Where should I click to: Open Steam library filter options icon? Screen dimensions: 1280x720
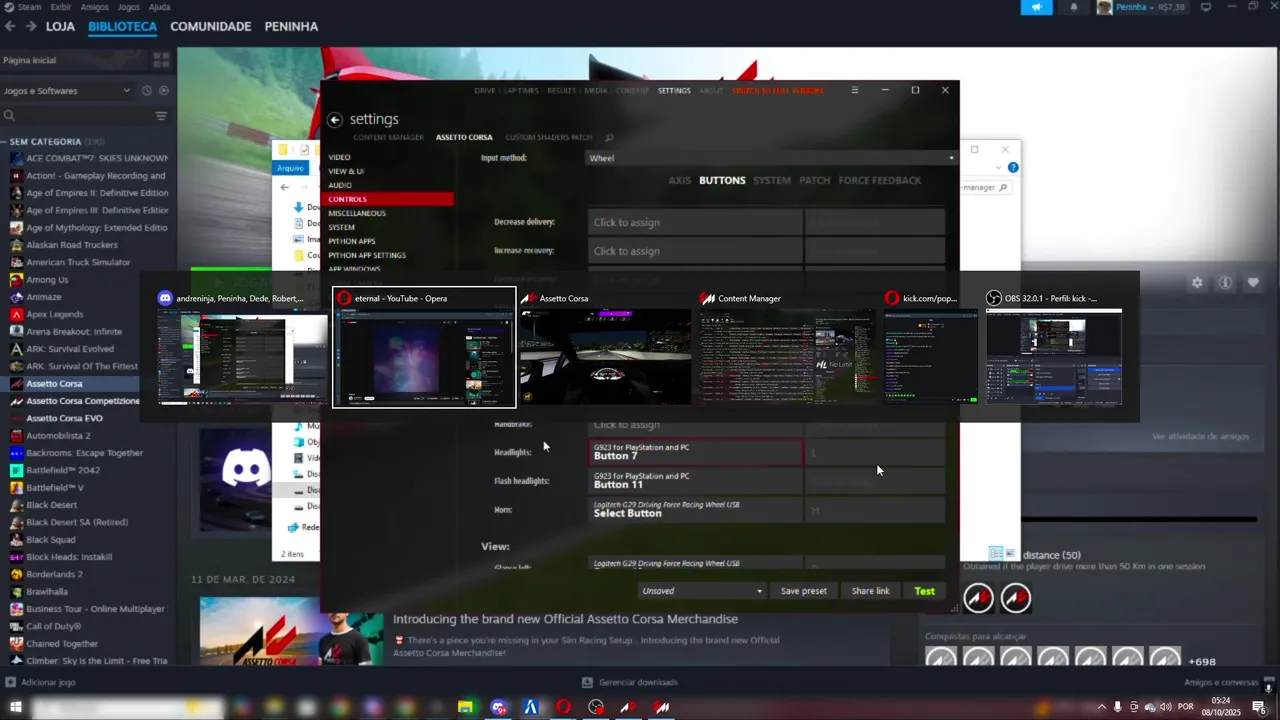(x=161, y=116)
